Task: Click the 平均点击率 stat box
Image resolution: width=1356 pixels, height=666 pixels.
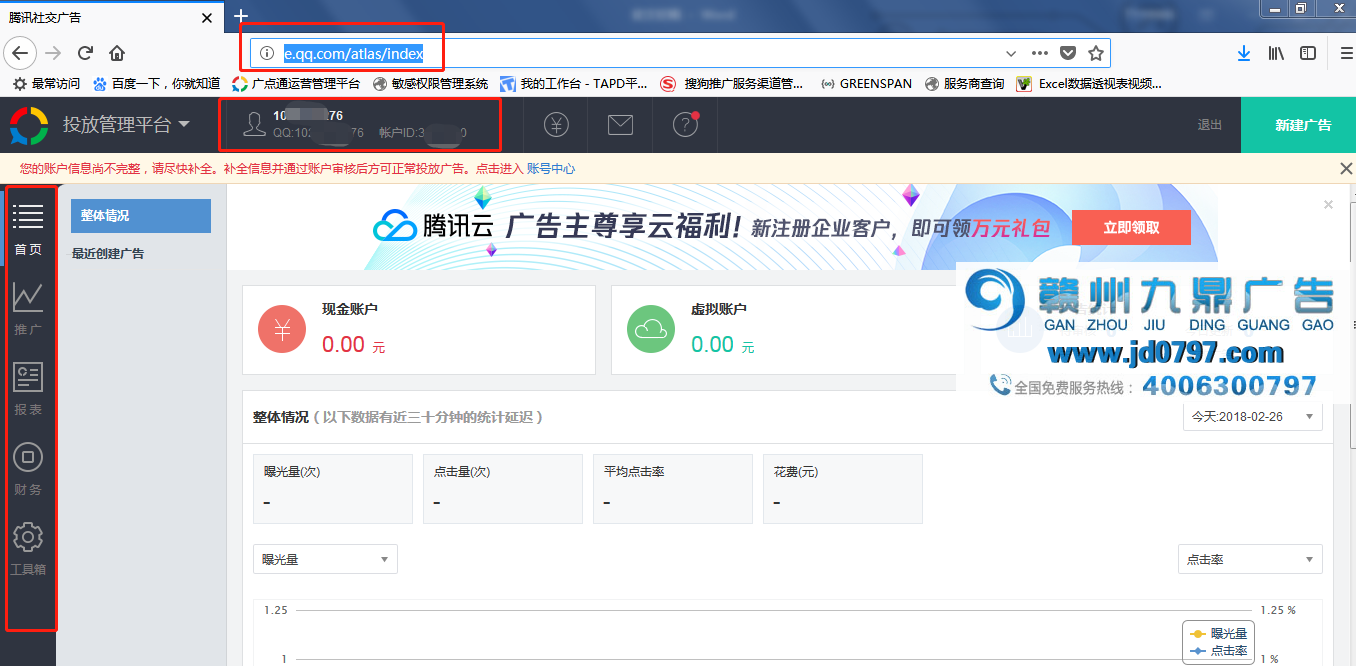Action: point(673,489)
